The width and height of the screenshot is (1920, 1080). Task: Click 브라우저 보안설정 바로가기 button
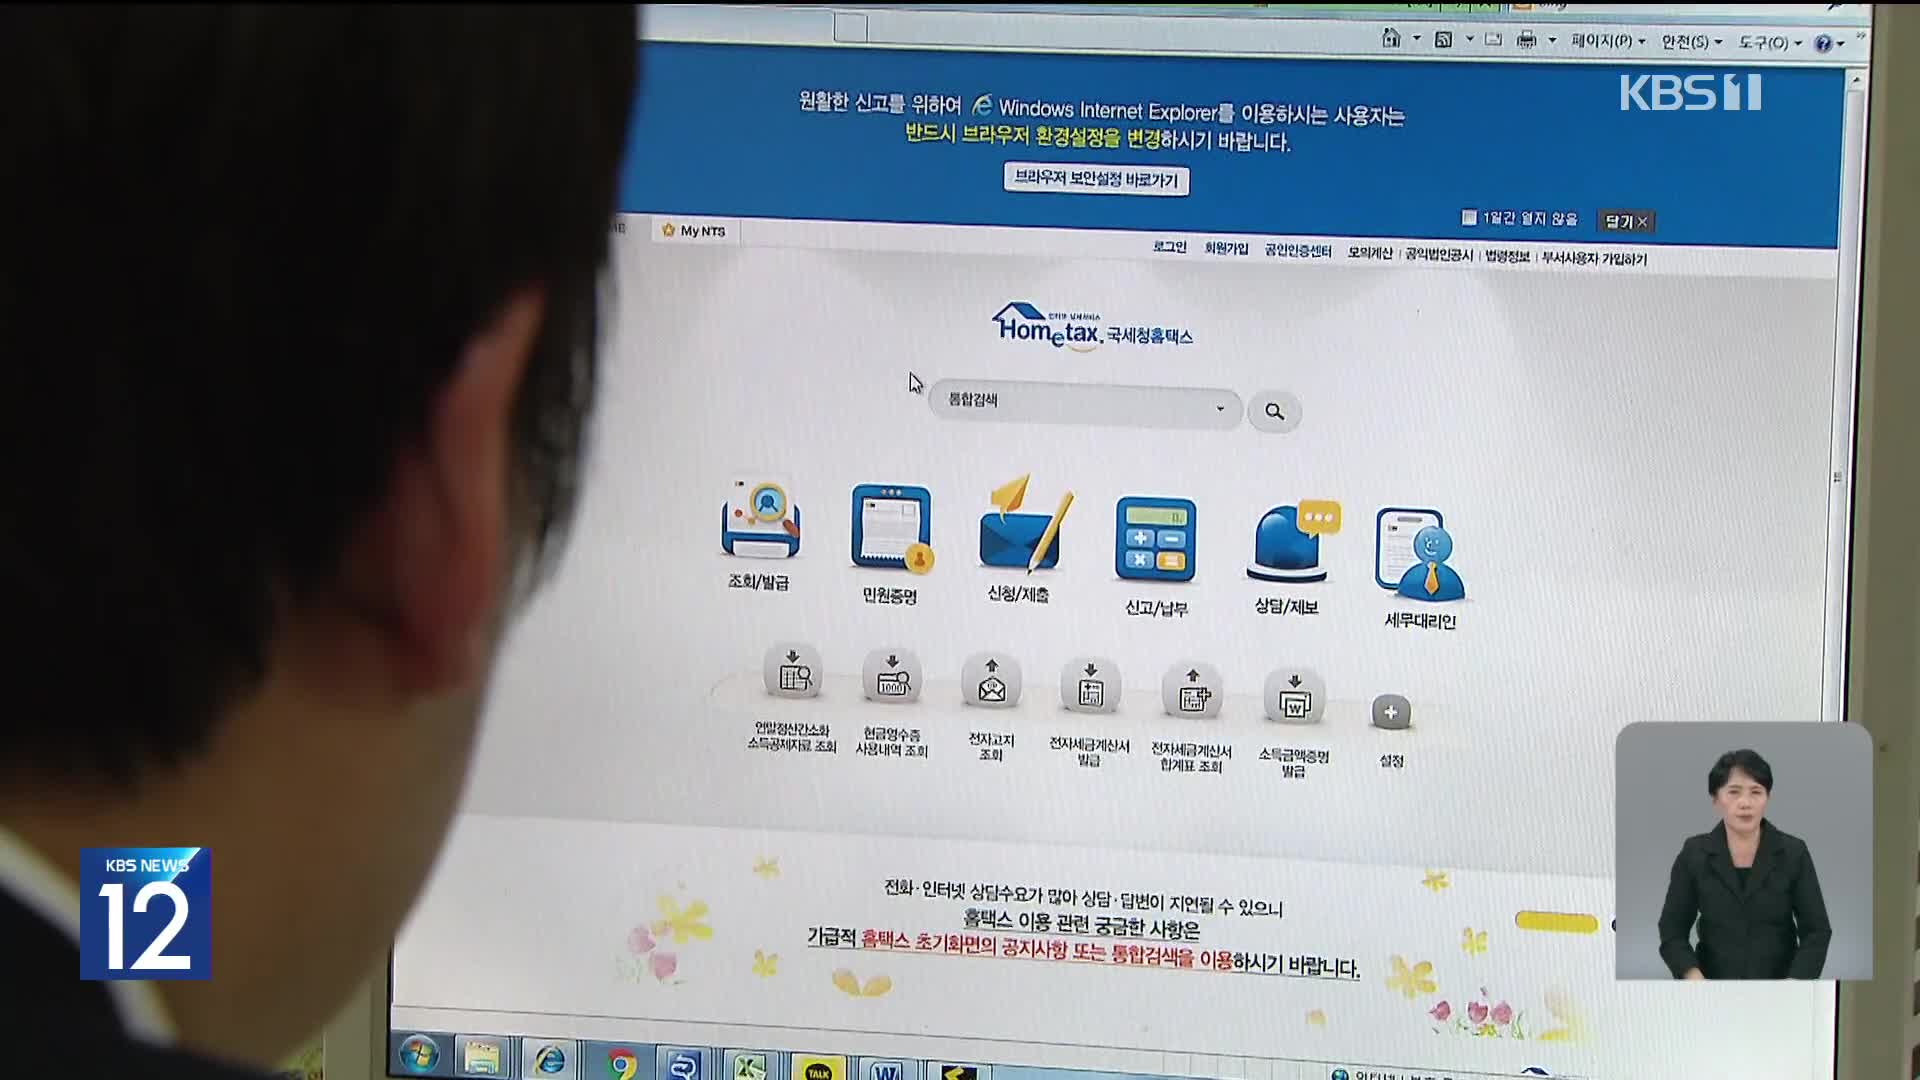pos(1096,179)
